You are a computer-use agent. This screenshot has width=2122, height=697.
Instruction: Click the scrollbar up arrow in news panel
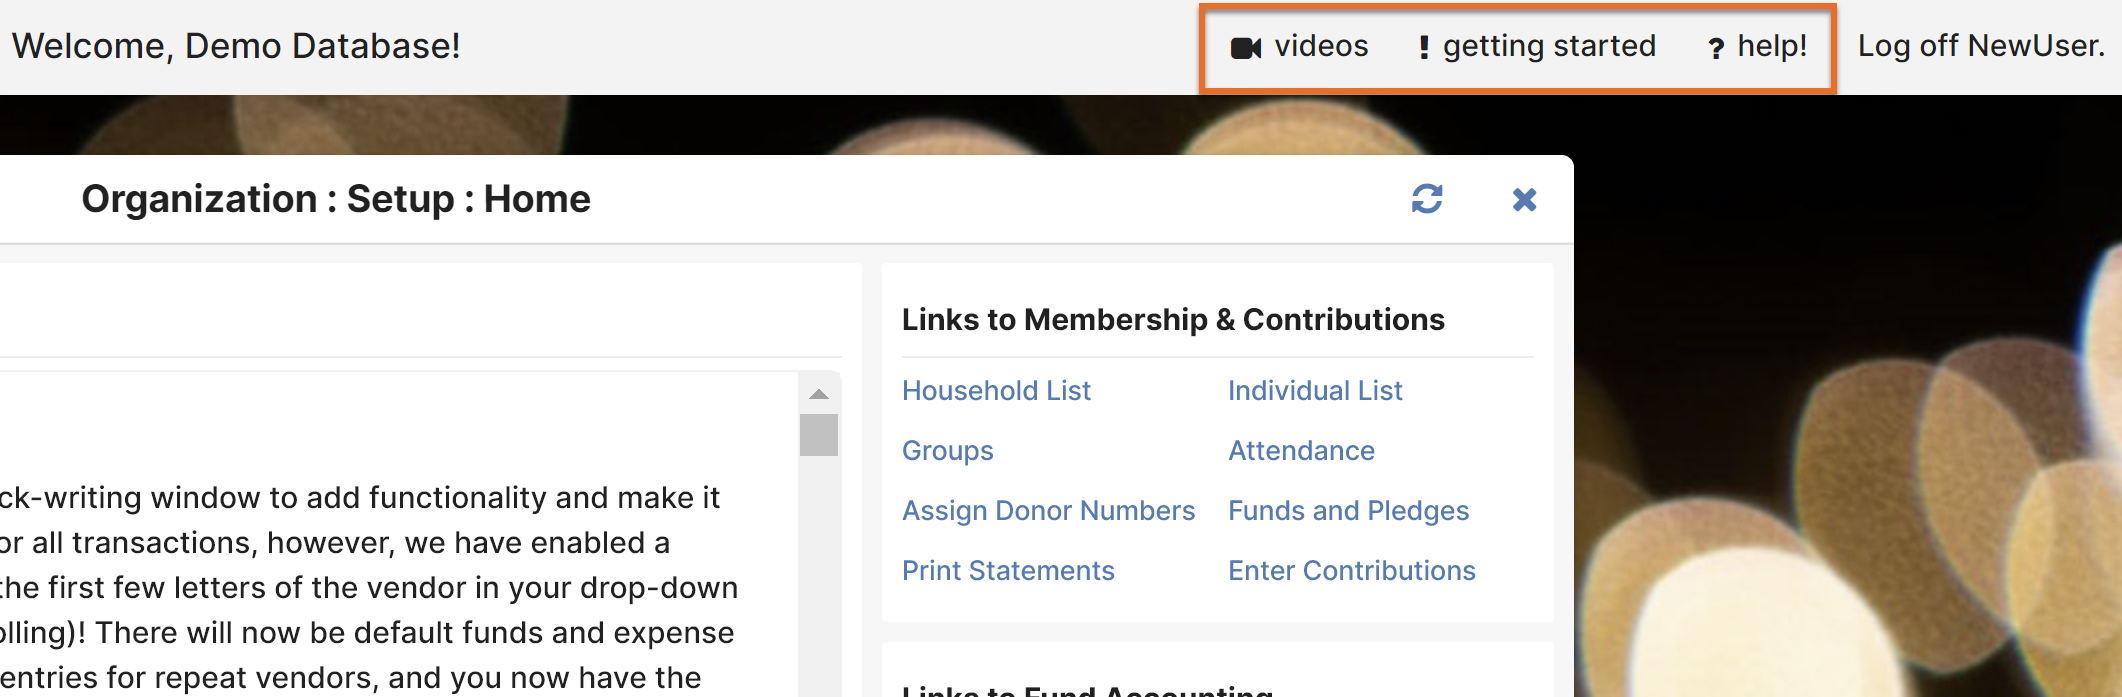click(819, 394)
